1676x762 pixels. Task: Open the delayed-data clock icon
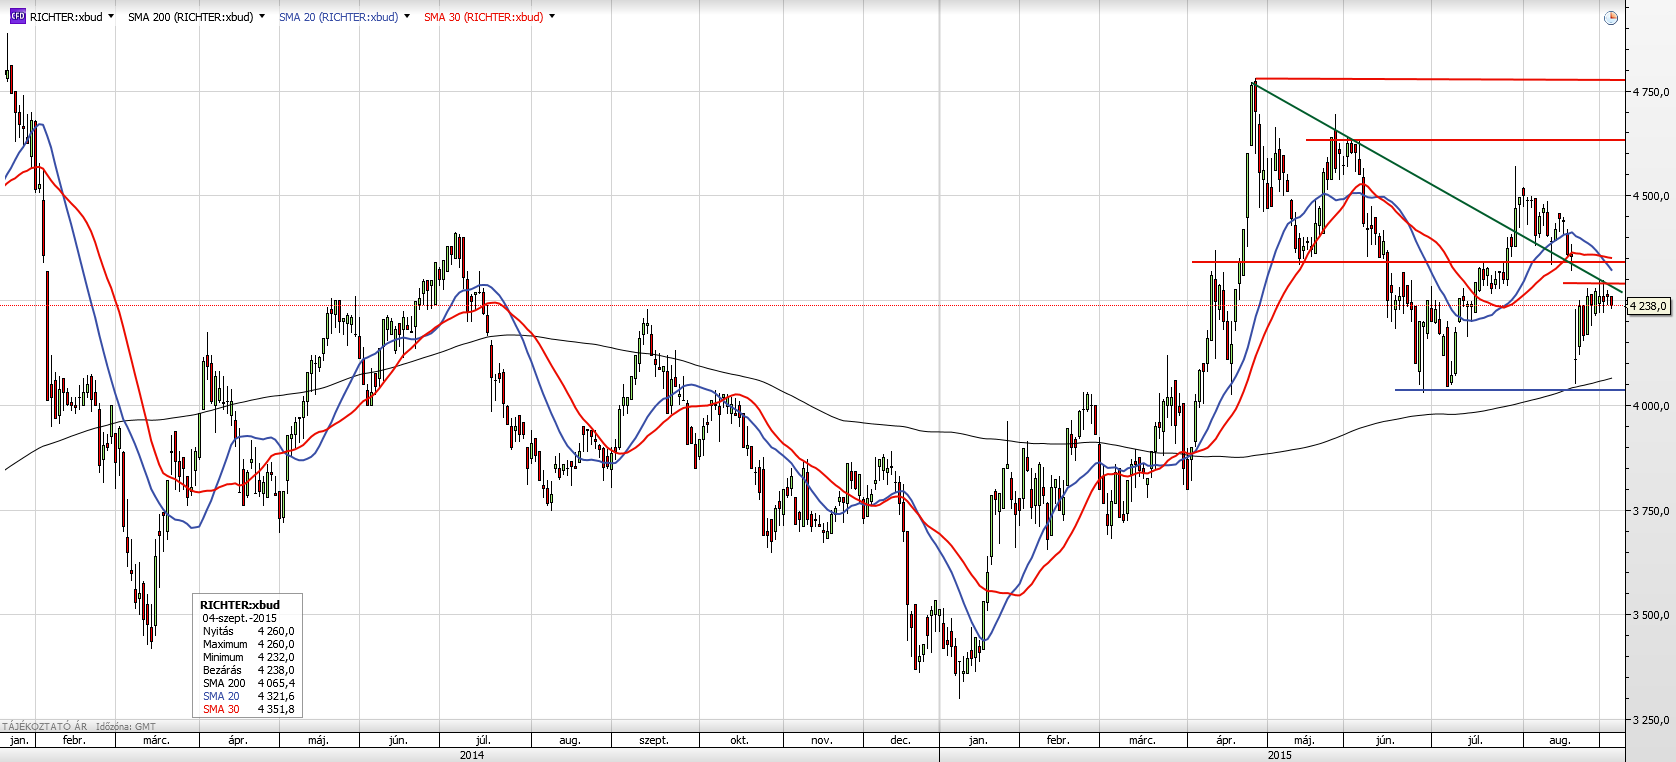coord(1610,18)
